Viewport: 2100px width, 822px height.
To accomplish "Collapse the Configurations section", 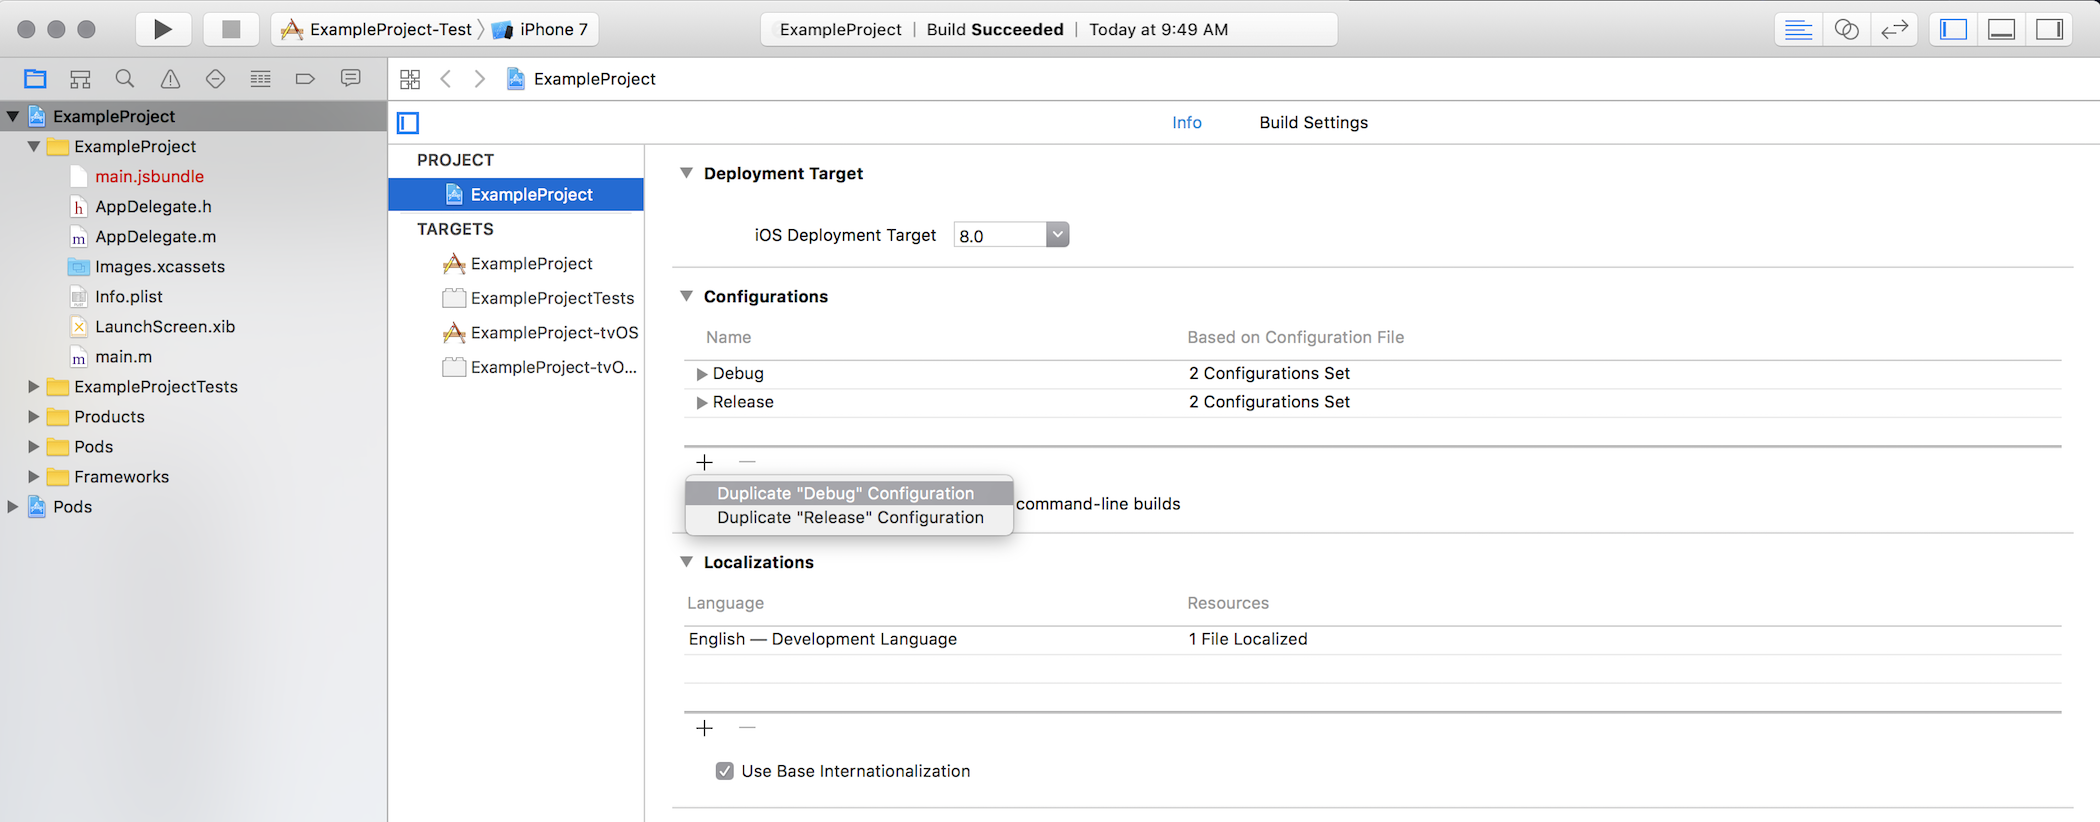I will (686, 296).
